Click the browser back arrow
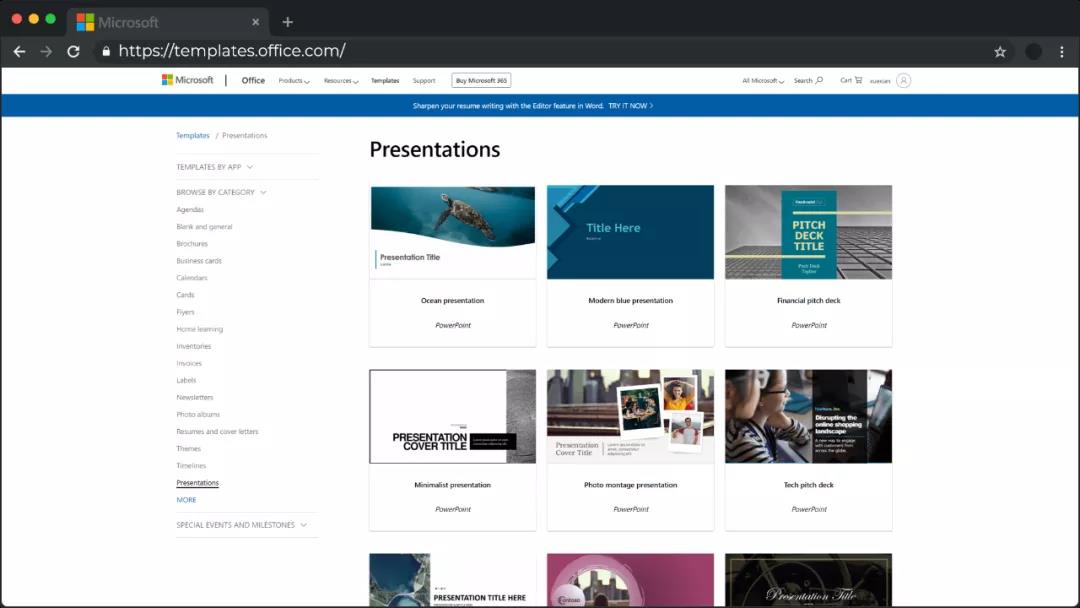This screenshot has height=608, width=1080. click(19, 51)
